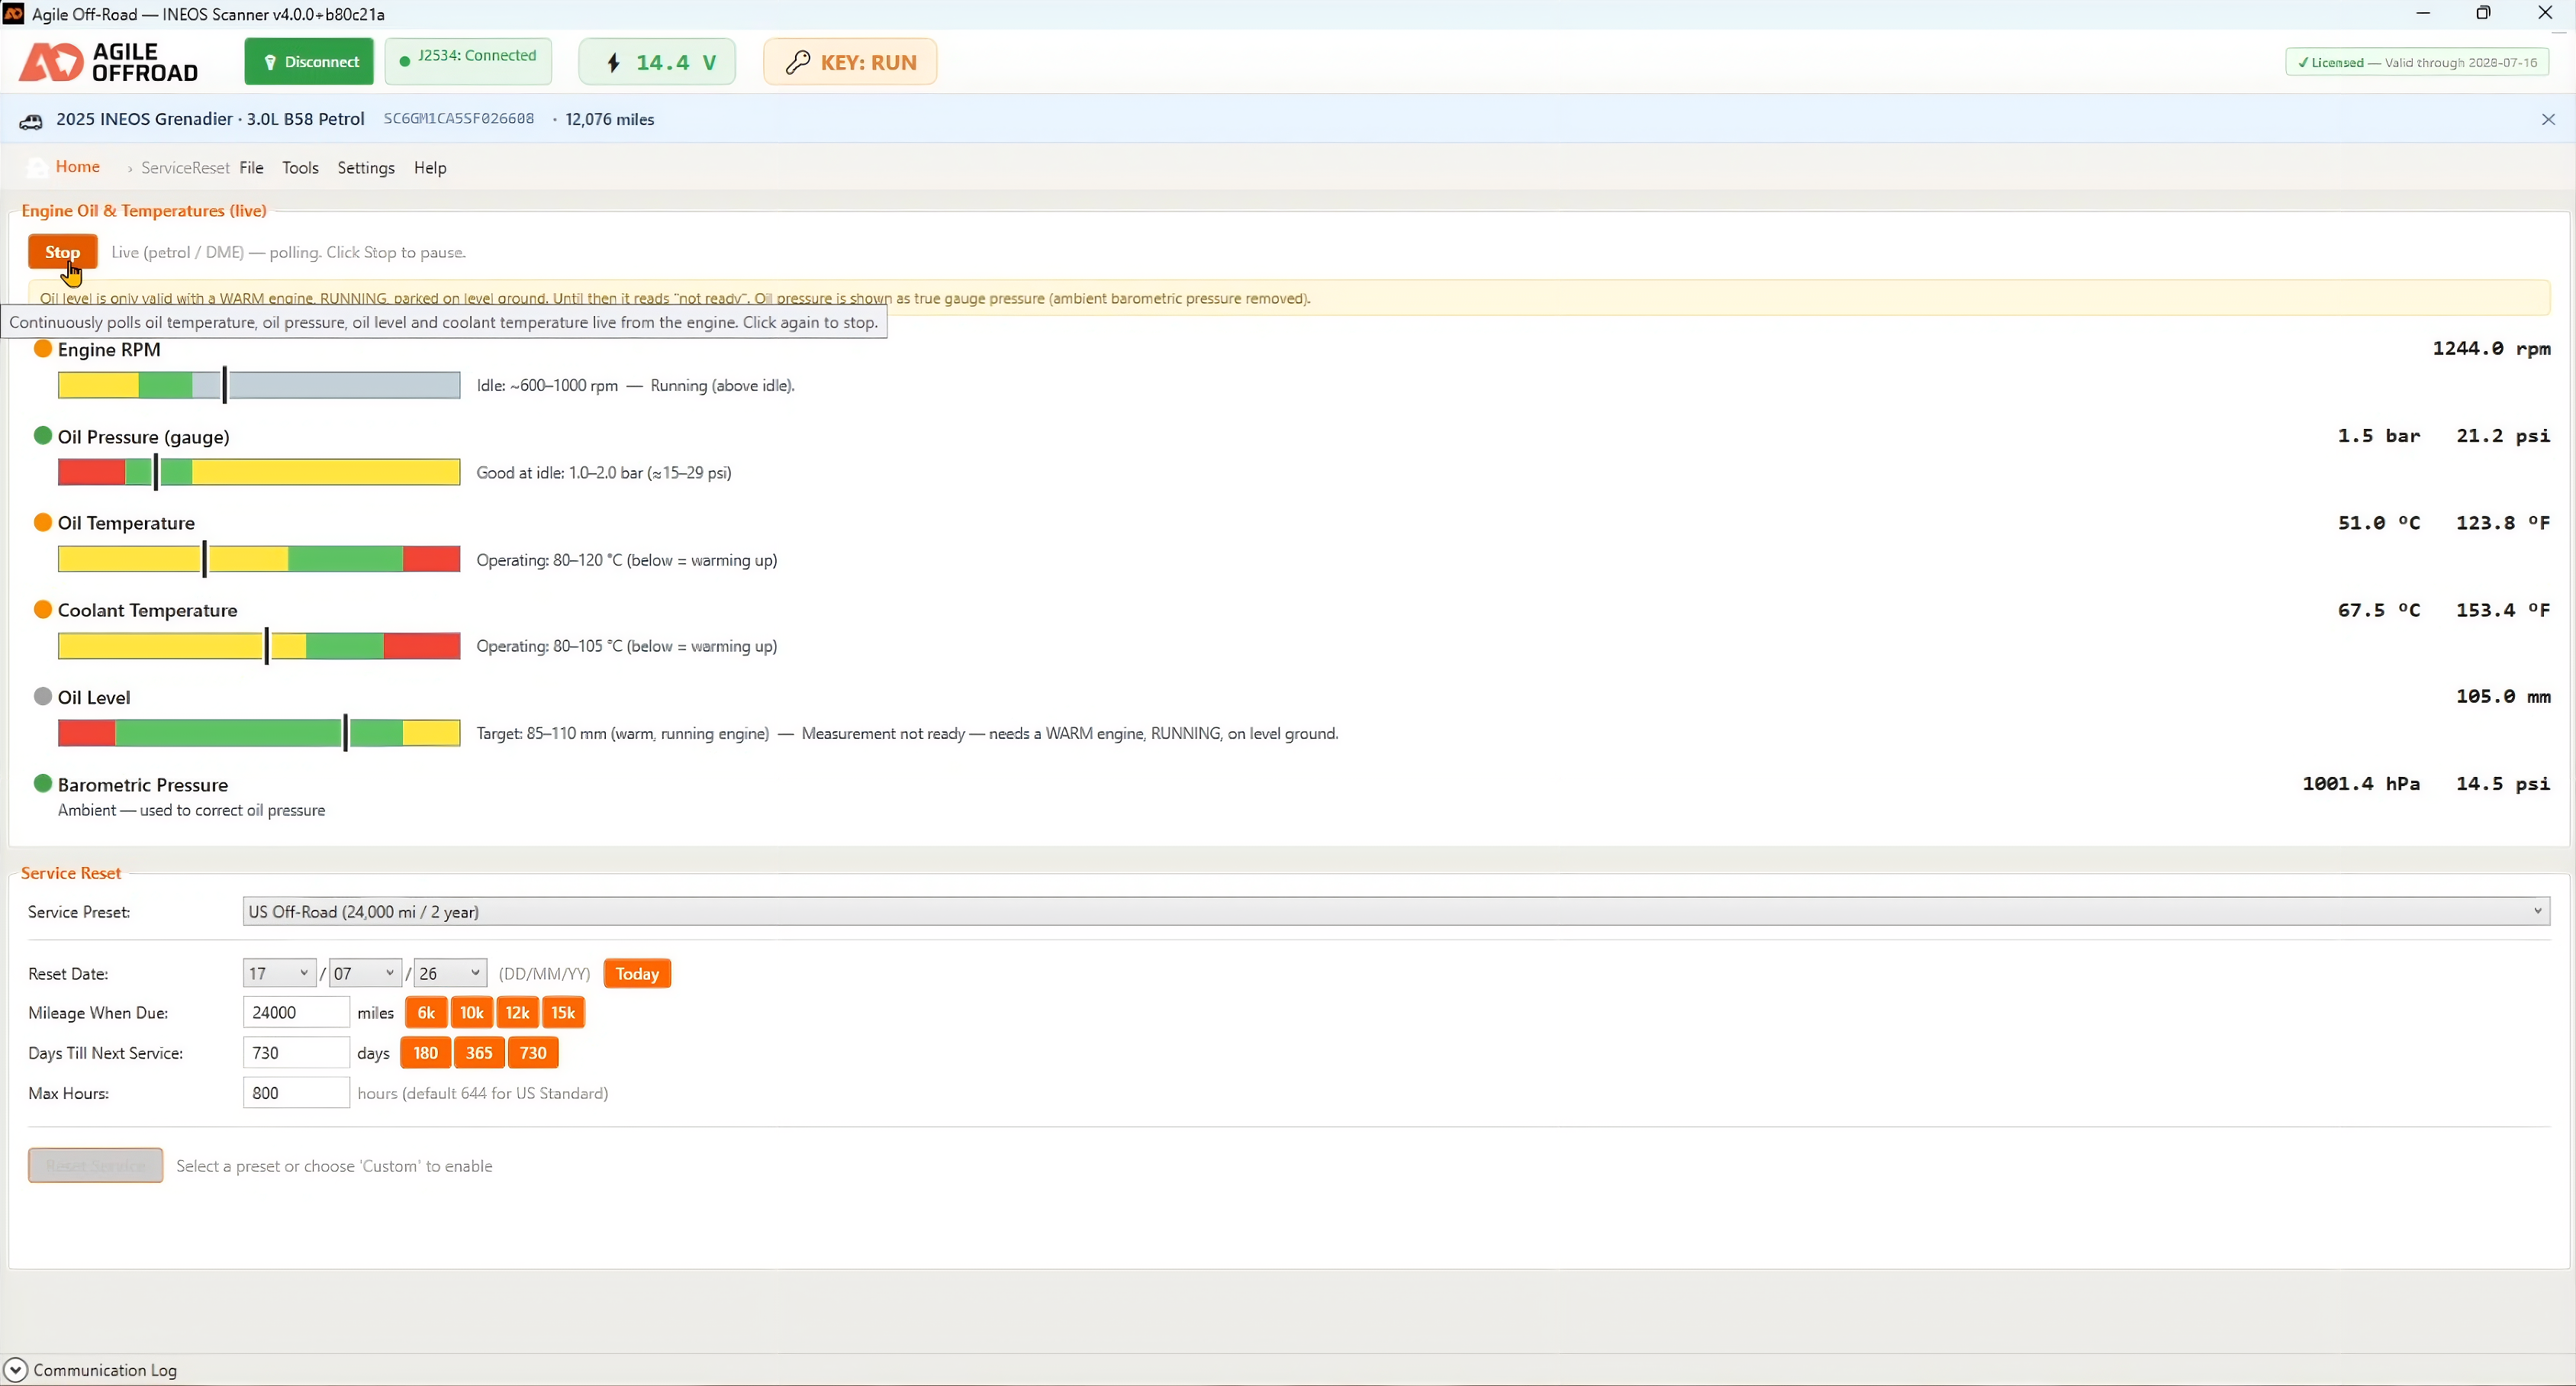Screen dimensions: 2576x1386
Task: Click the Oil Temperature gauge bar
Action: tap(259, 559)
